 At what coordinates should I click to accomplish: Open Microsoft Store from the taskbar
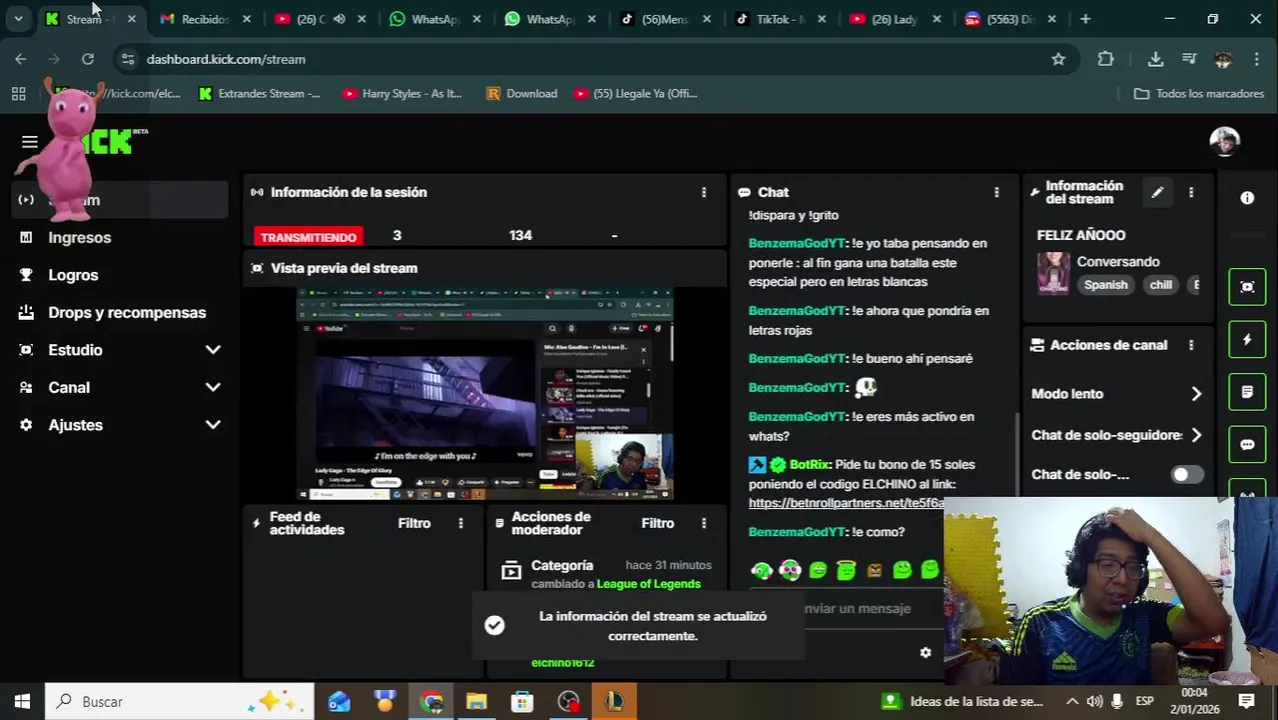click(522, 702)
